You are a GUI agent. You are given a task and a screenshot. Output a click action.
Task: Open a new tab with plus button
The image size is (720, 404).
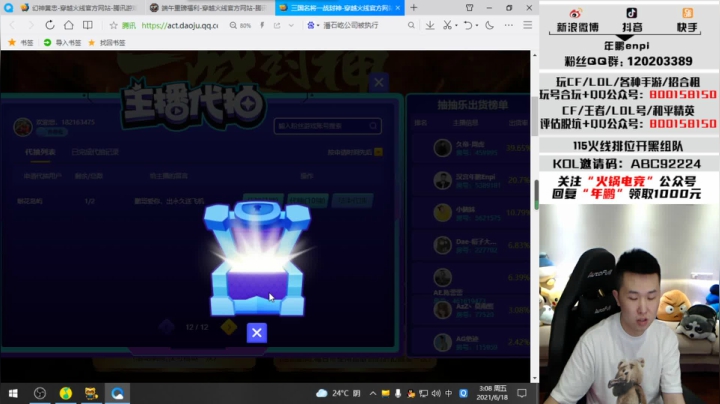pos(414,8)
